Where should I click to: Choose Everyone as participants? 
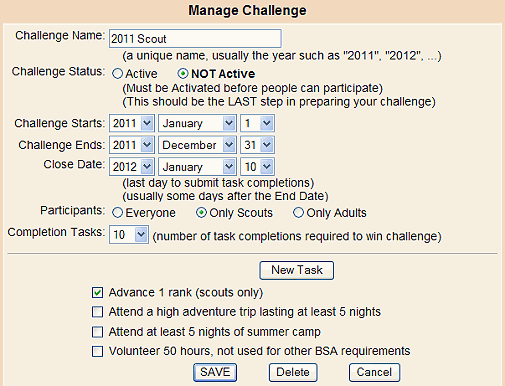pyautogui.click(x=117, y=213)
